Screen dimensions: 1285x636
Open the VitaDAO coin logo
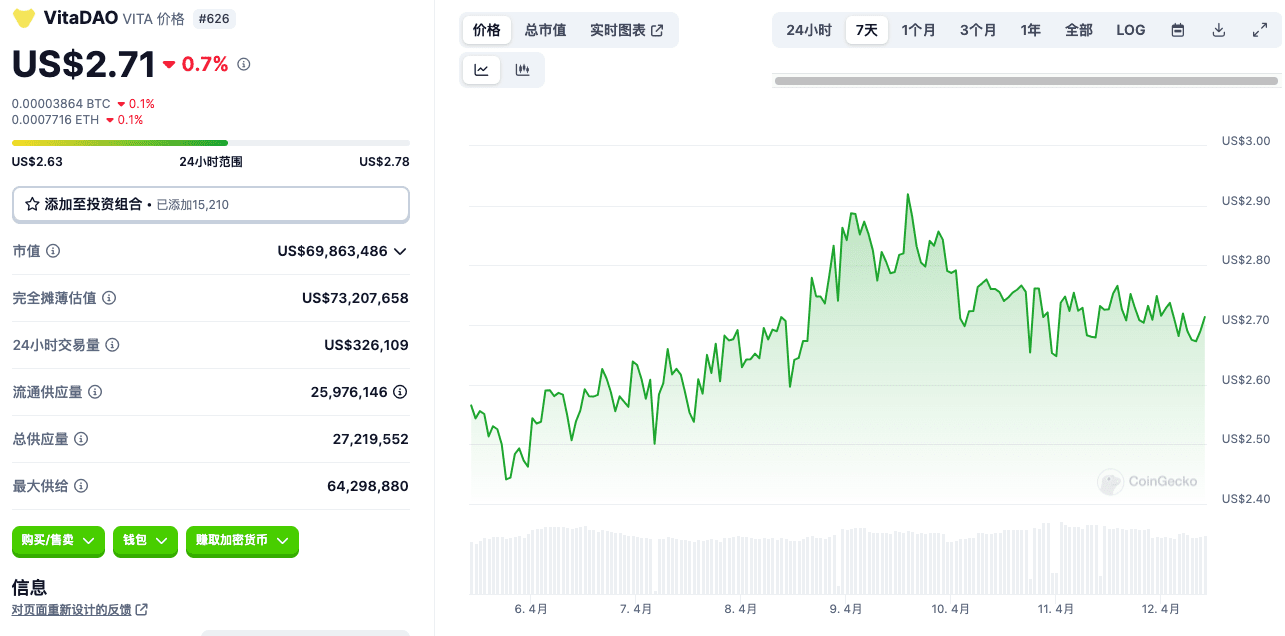(x=23, y=17)
